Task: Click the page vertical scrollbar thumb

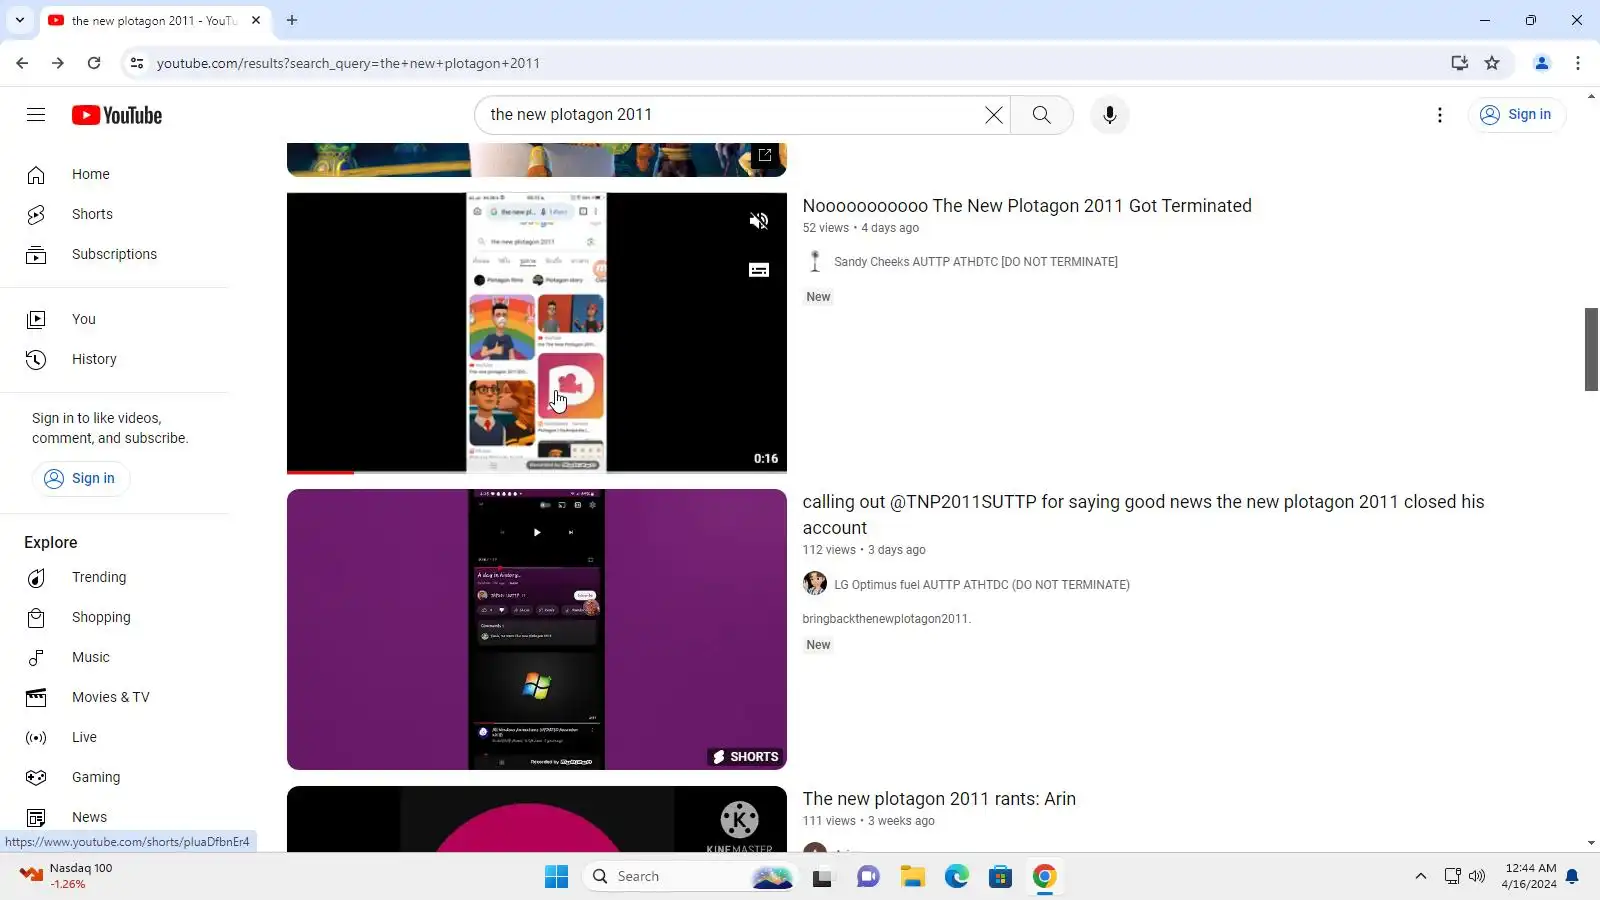Action: click(1591, 350)
